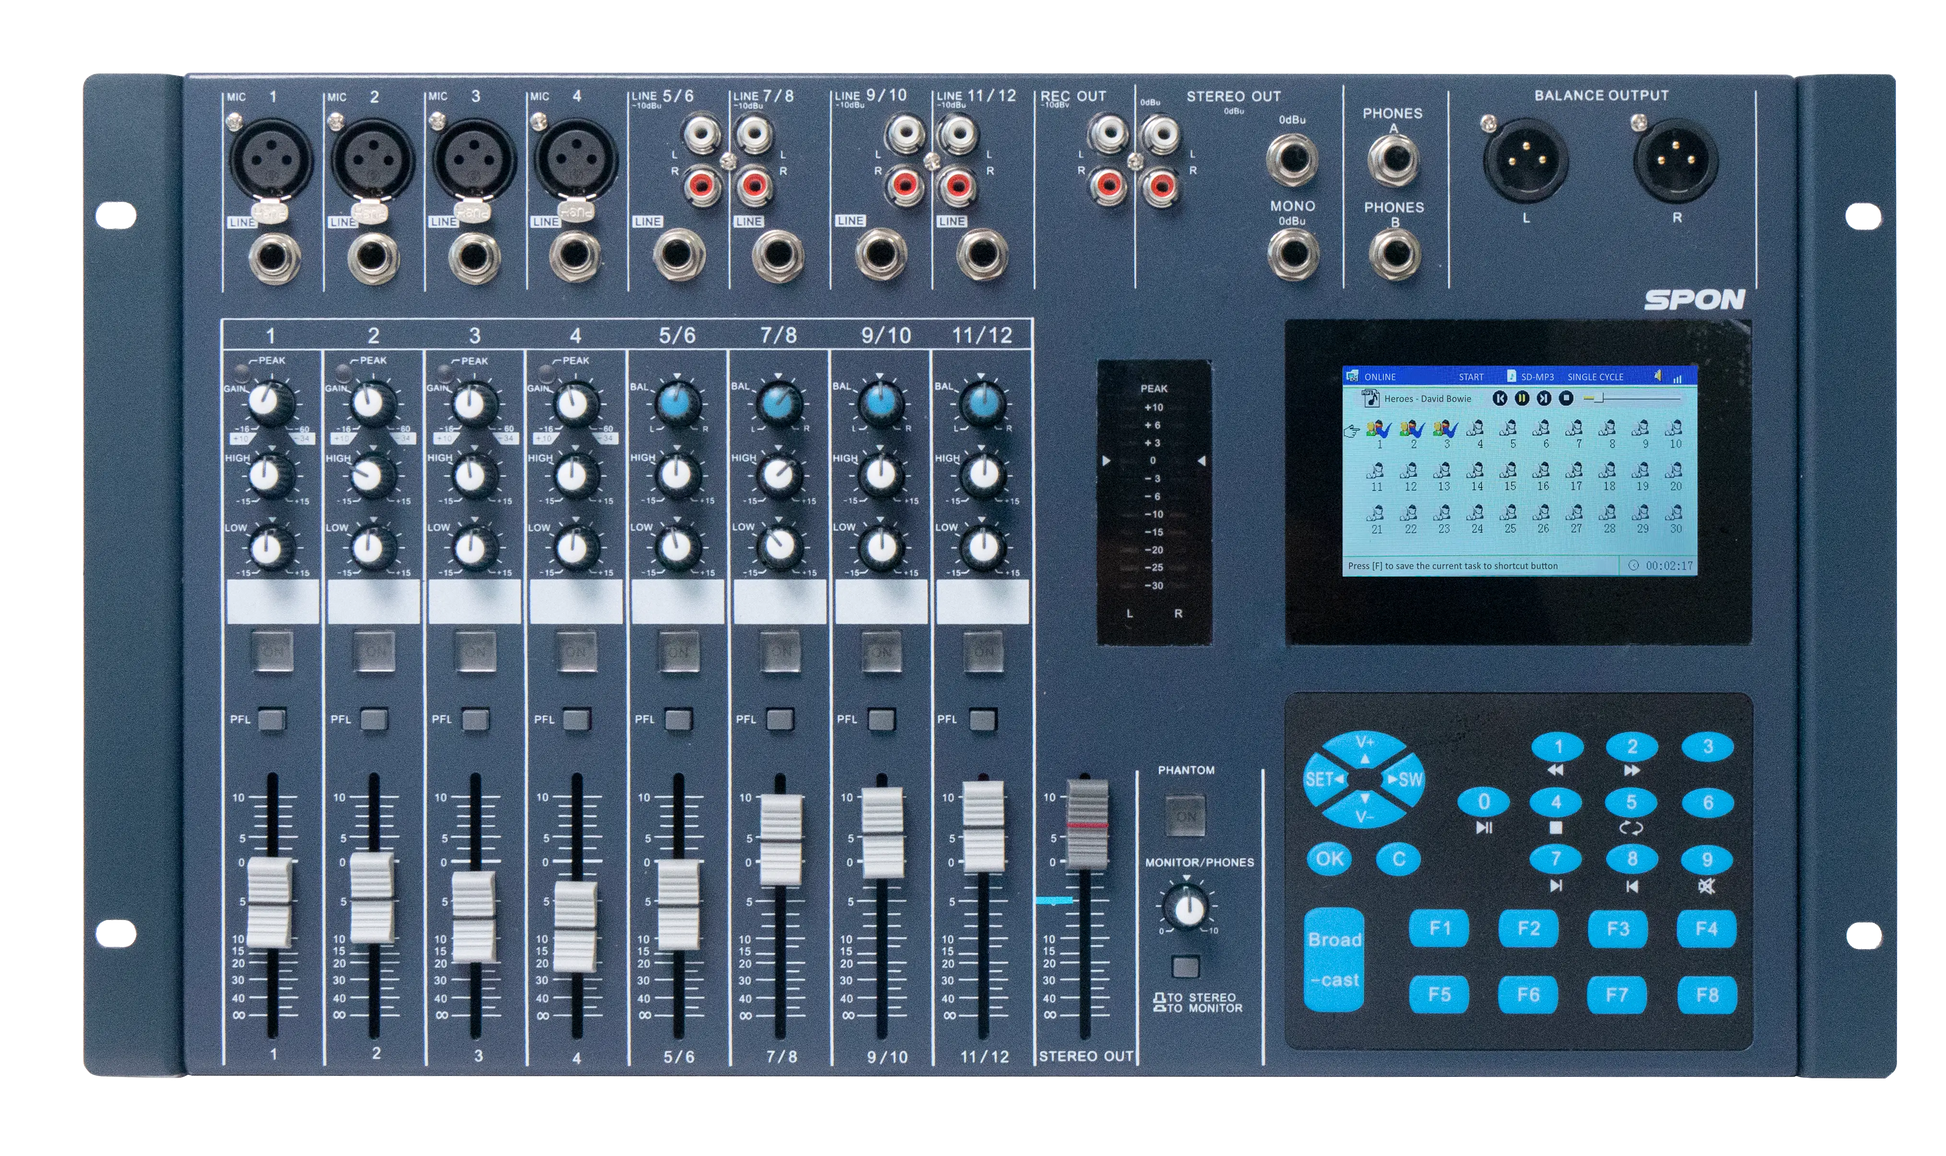Touch the MONITOR/PHONES level knob

tap(1188, 909)
